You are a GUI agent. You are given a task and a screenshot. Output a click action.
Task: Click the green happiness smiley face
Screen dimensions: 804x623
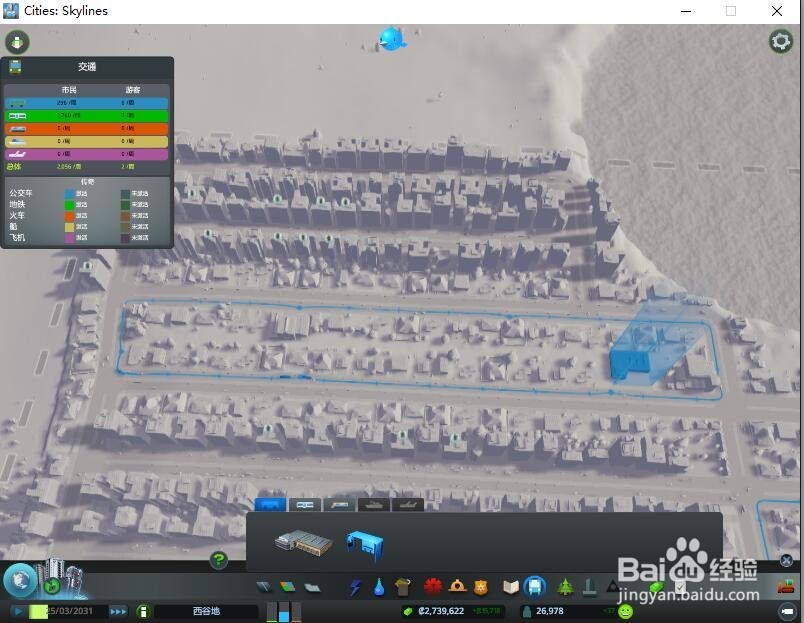click(626, 611)
